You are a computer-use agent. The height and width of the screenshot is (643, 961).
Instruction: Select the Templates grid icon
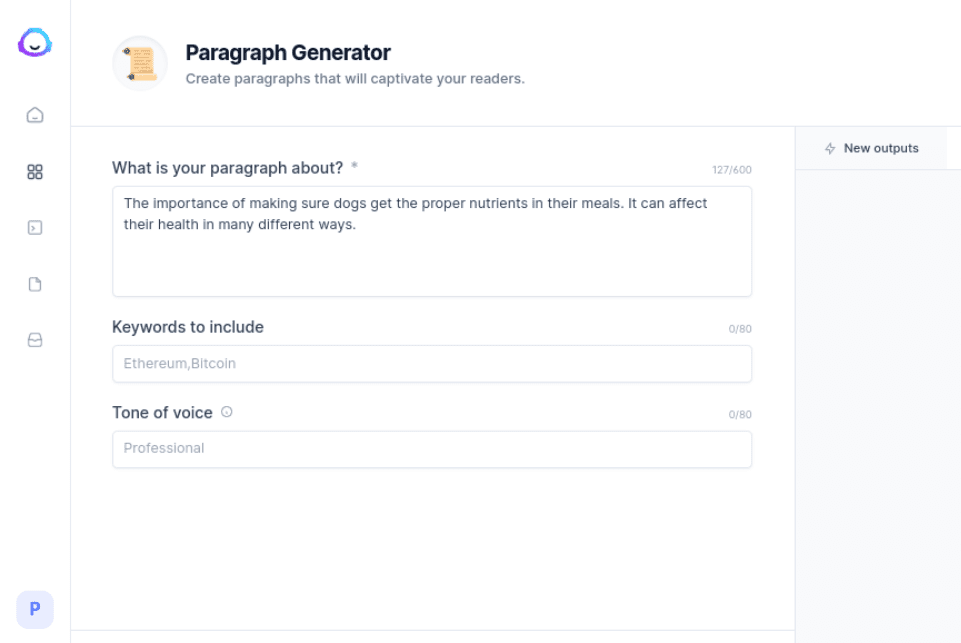(x=34, y=171)
